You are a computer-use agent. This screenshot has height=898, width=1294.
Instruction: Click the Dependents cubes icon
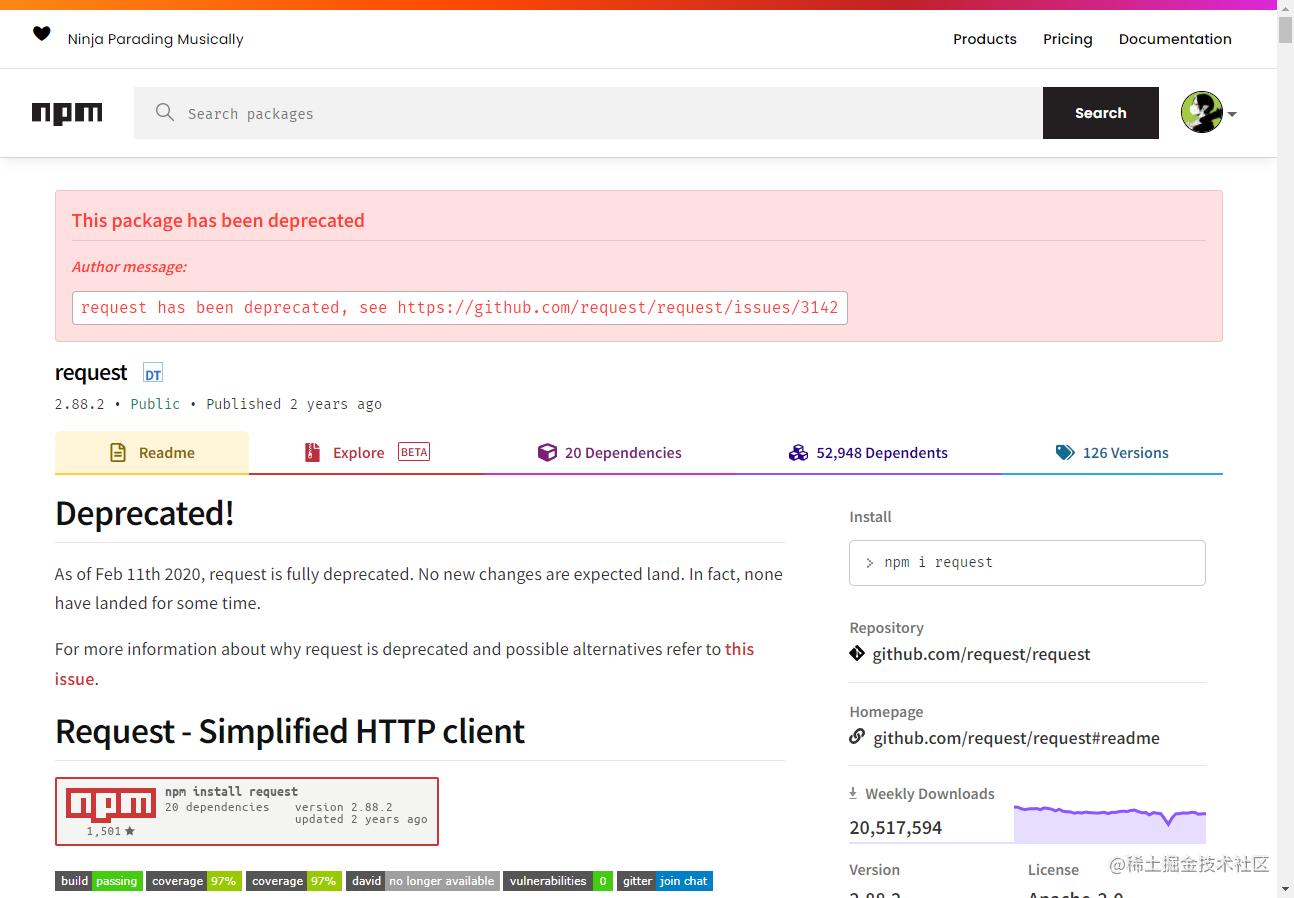pyautogui.click(x=798, y=453)
